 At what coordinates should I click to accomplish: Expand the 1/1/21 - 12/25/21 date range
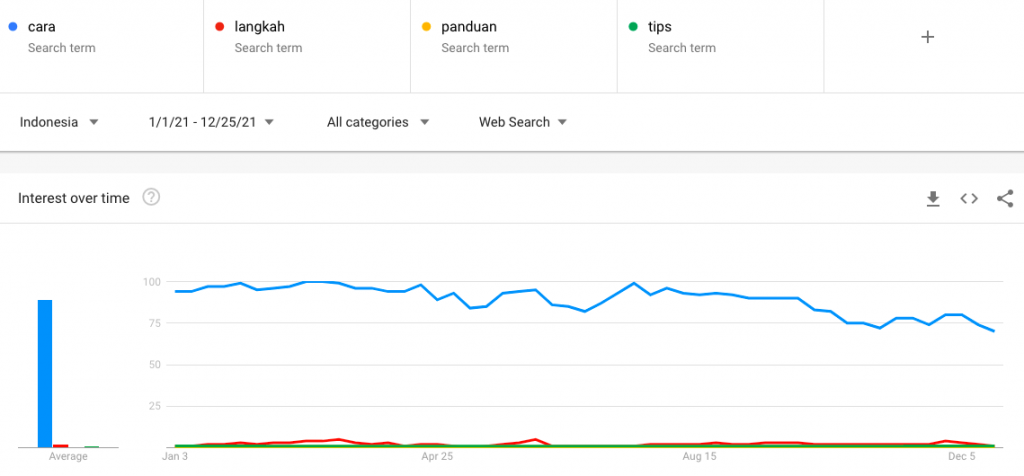pos(211,122)
